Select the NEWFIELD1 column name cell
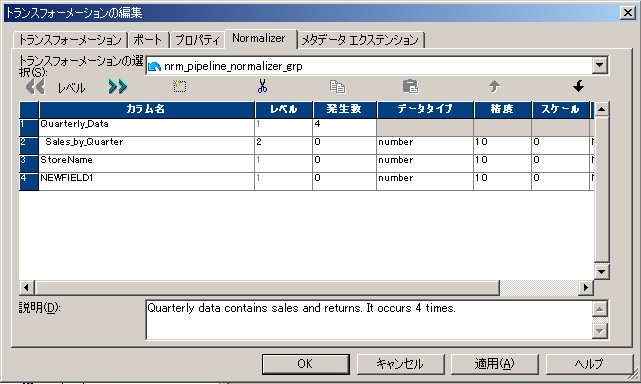Screen dimensions: 641x384 pos(147,181)
